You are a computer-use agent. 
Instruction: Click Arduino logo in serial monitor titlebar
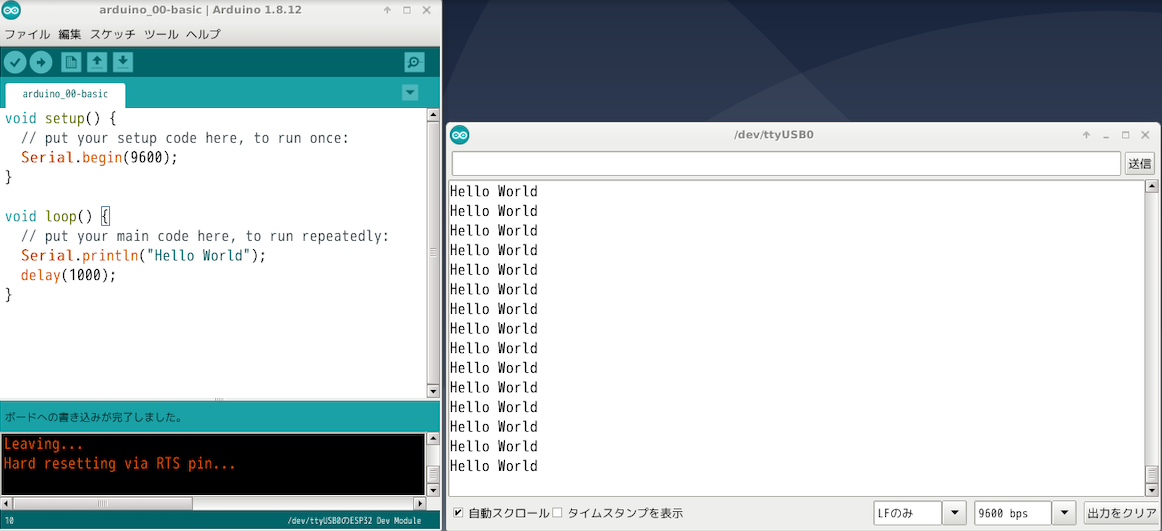point(460,135)
